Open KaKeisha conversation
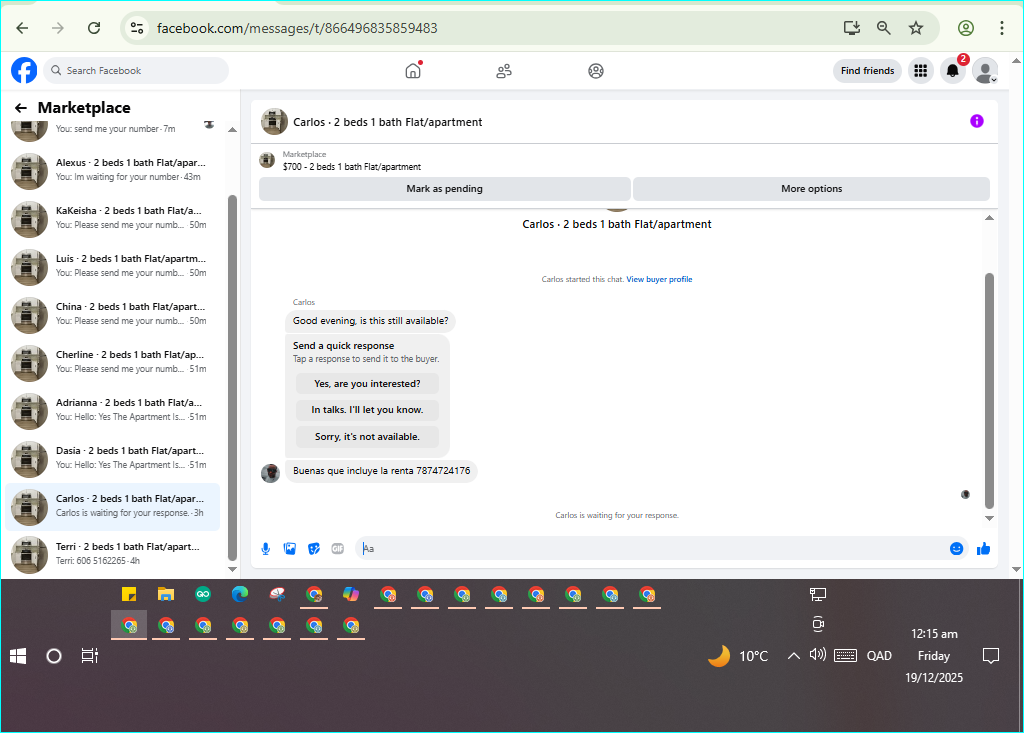The width and height of the screenshot is (1024, 733). [112, 219]
